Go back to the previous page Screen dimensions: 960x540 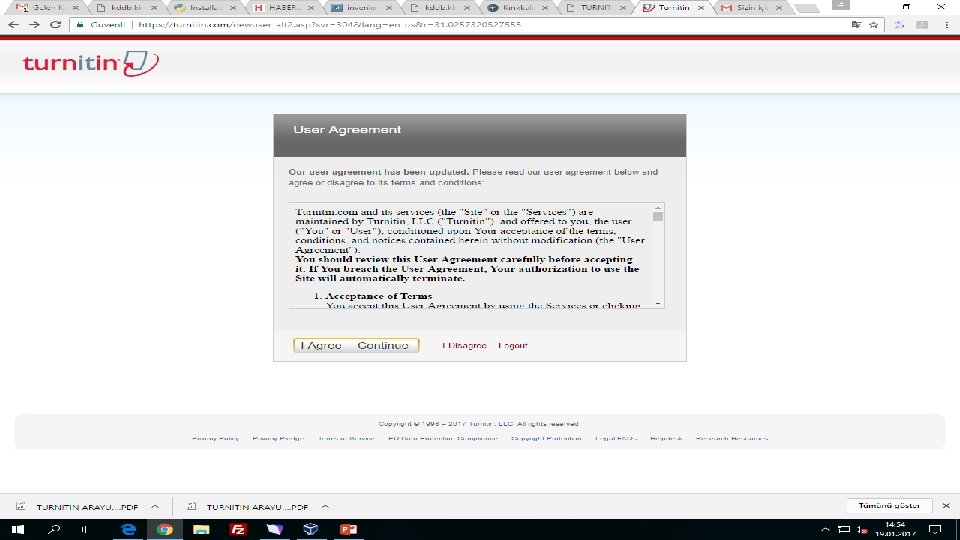click(x=13, y=24)
